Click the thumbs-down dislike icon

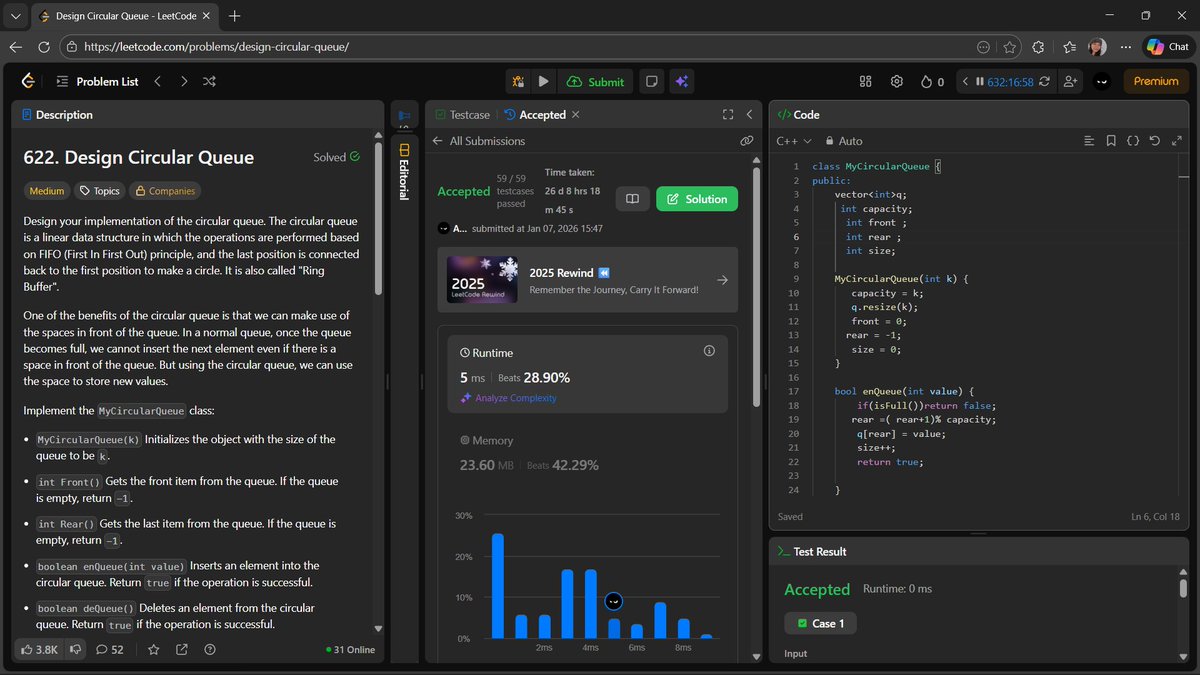[75, 649]
